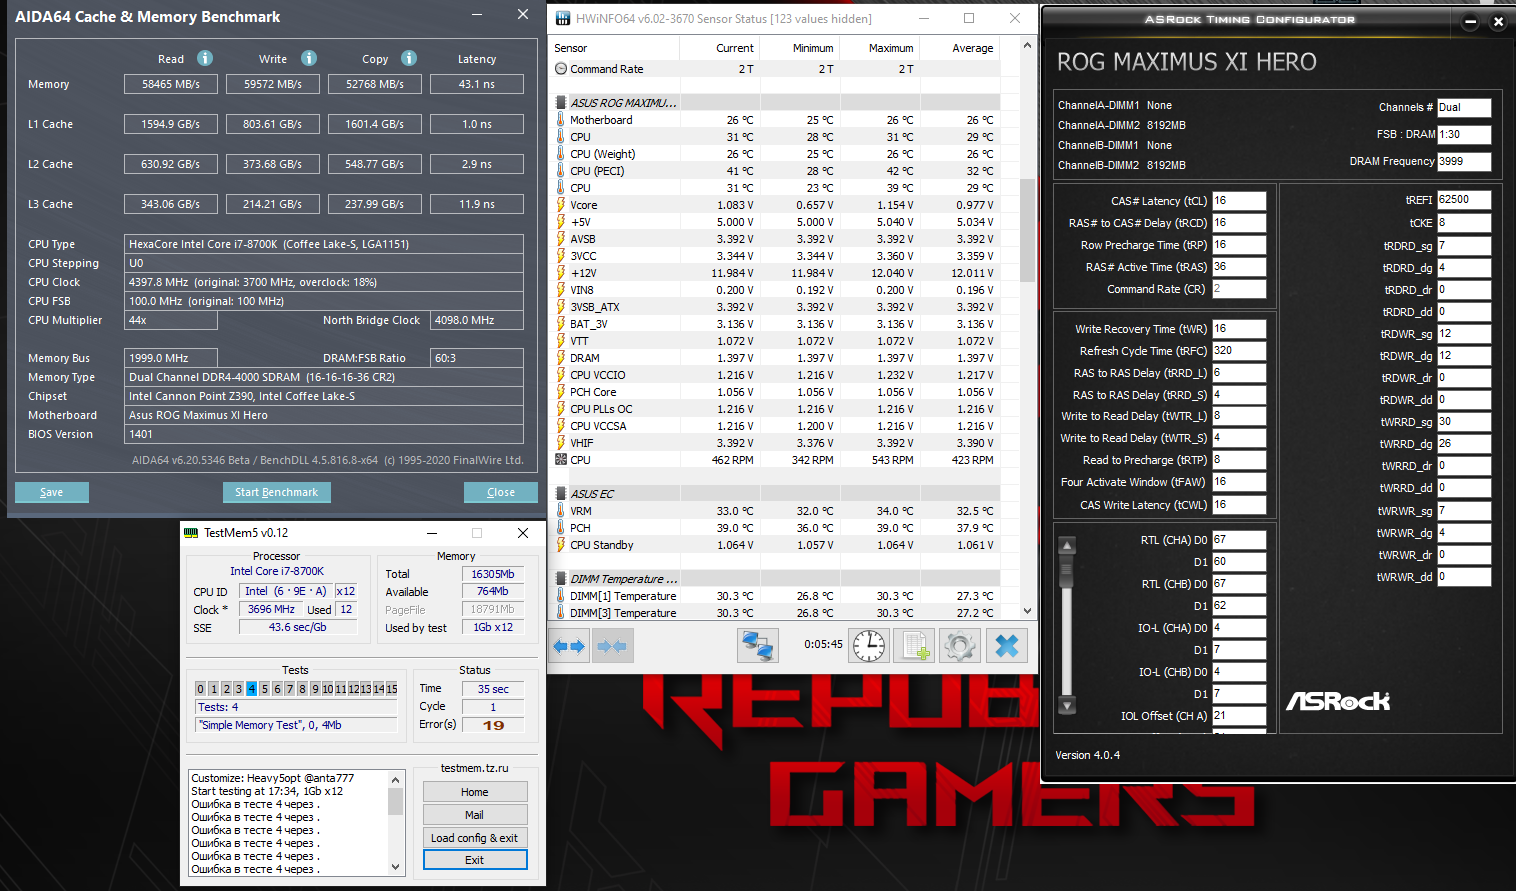Click the thermometer icon on the Motherboard row

[560, 120]
